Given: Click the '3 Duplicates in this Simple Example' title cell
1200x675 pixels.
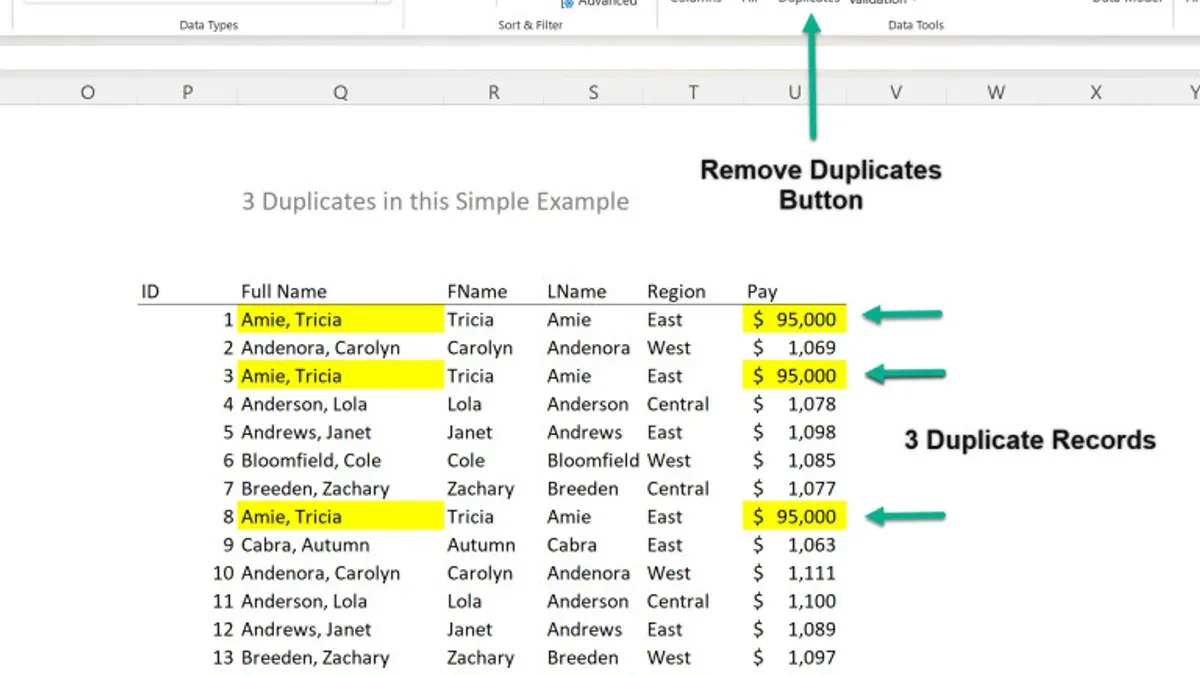Looking at the screenshot, I should [435, 201].
